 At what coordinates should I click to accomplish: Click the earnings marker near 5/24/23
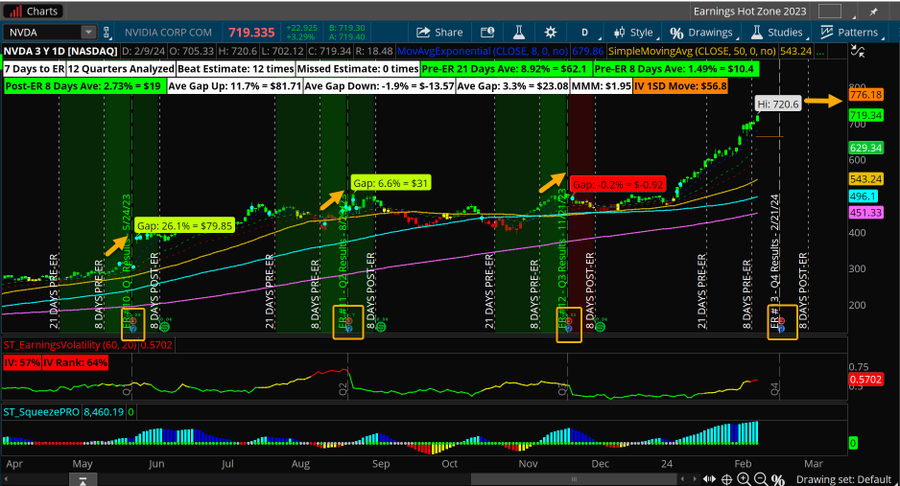(x=130, y=322)
